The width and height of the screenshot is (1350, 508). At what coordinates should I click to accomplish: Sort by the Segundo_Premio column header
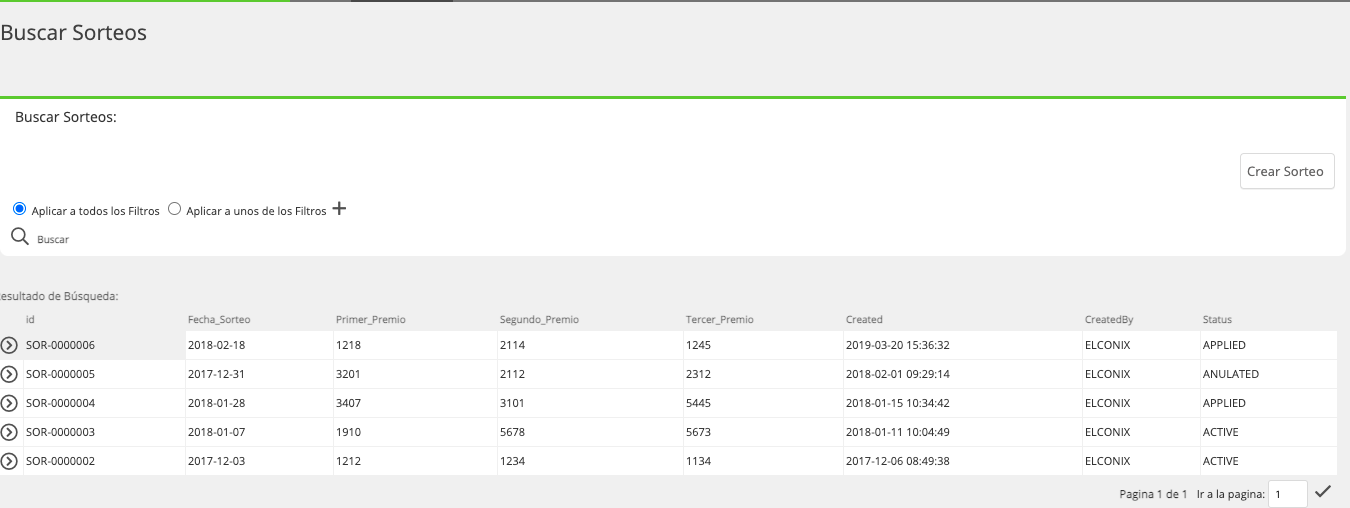click(539, 320)
